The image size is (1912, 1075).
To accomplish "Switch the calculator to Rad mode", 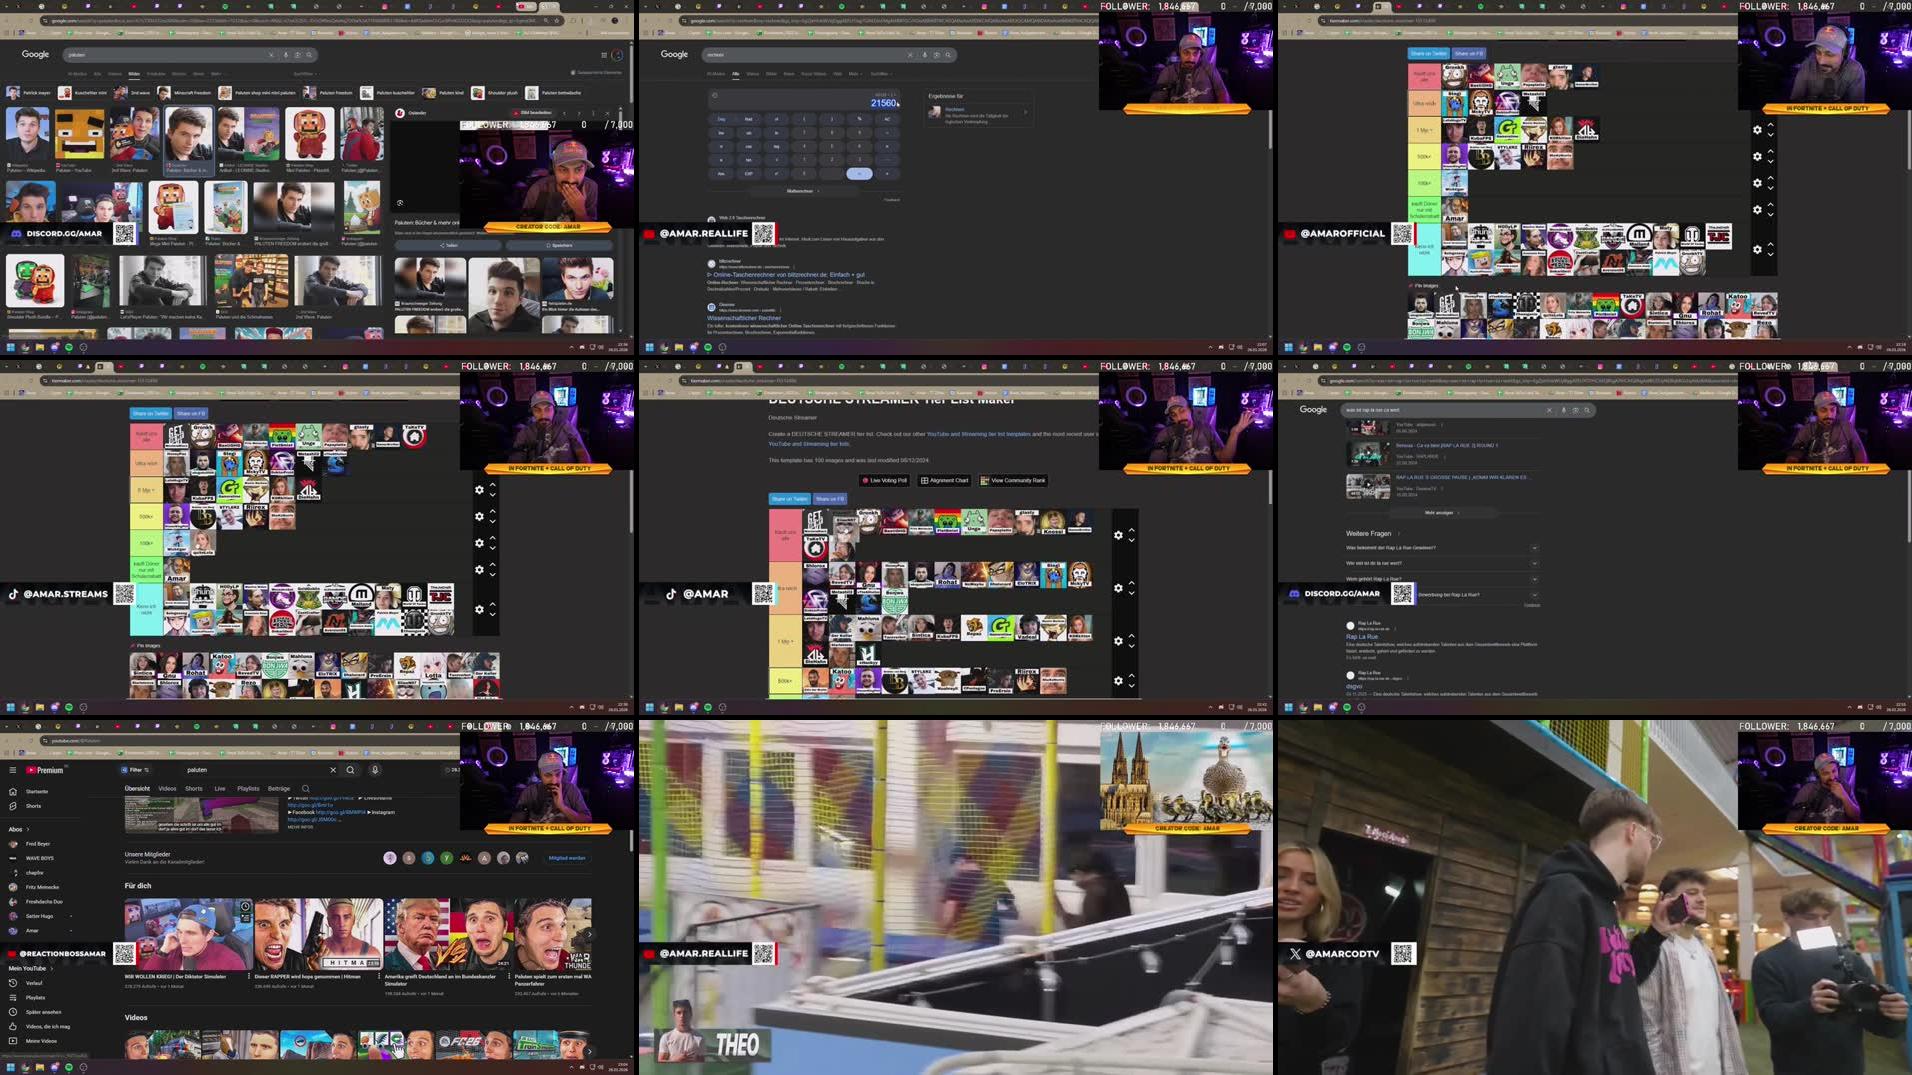I will click(x=748, y=119).
